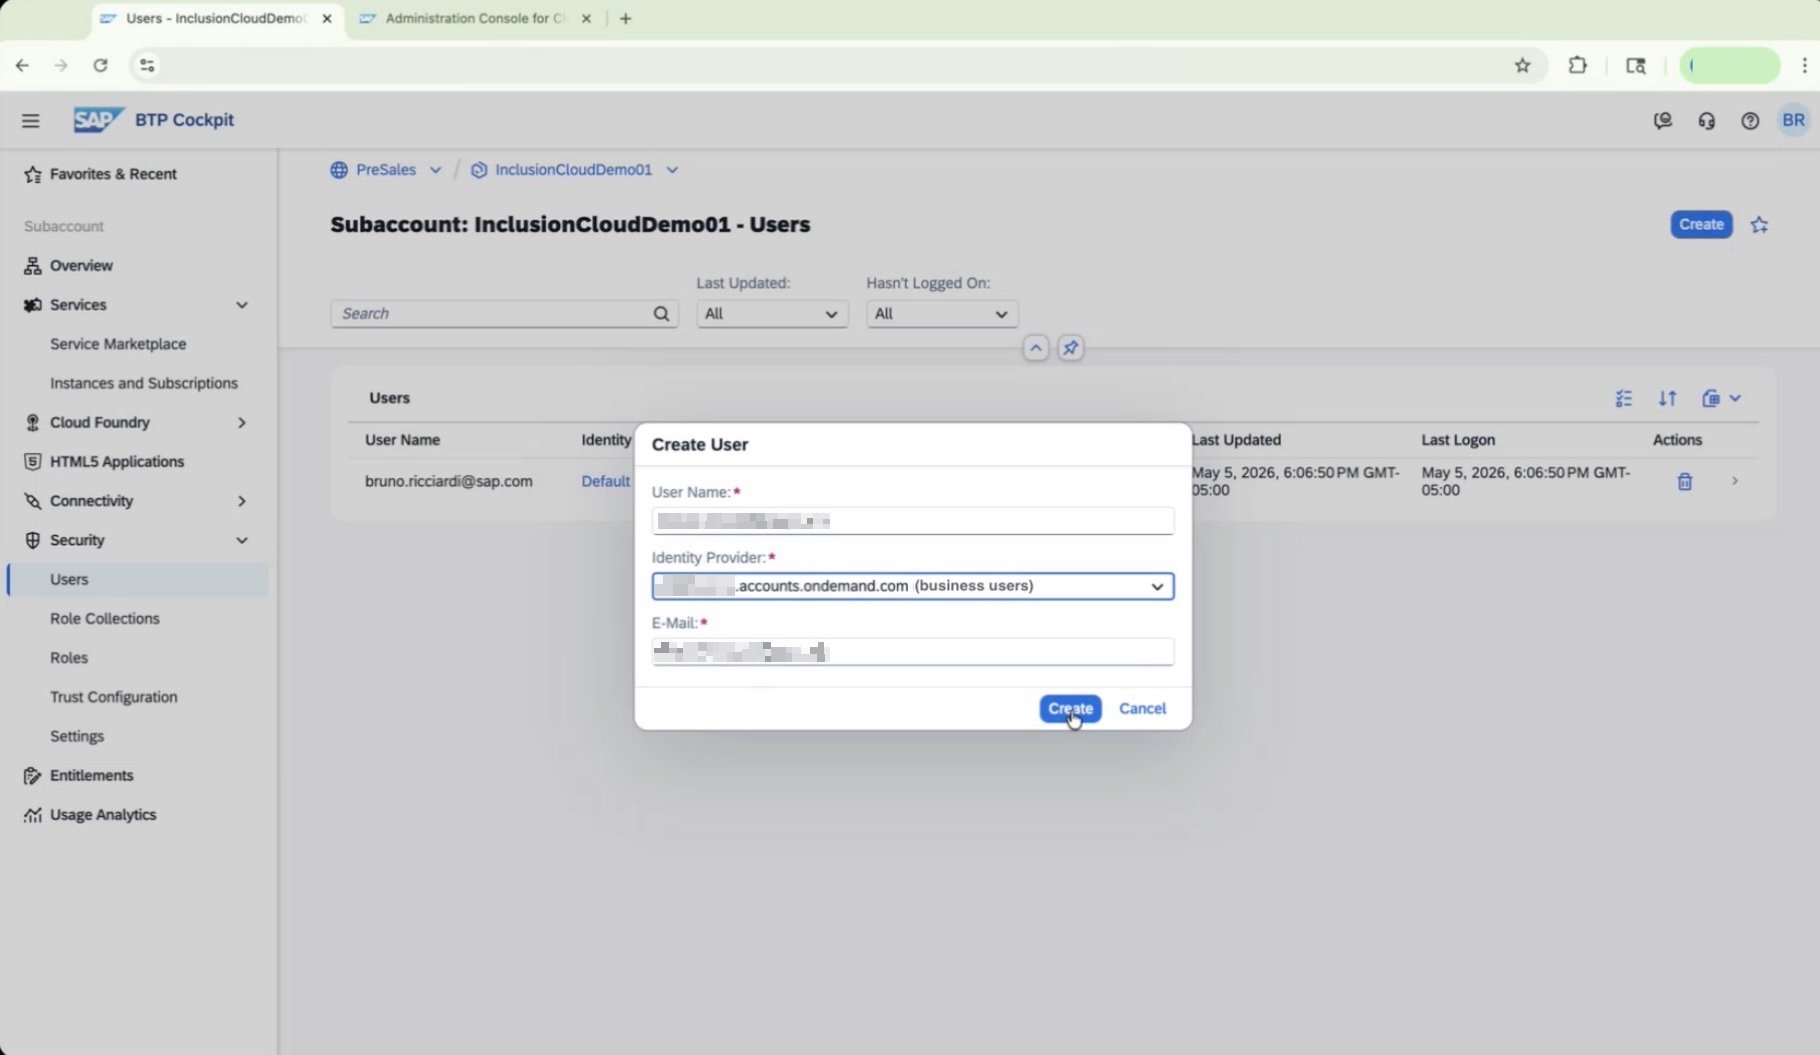1820x1055 pixels.
Task: Confirm Create in the Create User dialog
Action: click(1070, 709)
